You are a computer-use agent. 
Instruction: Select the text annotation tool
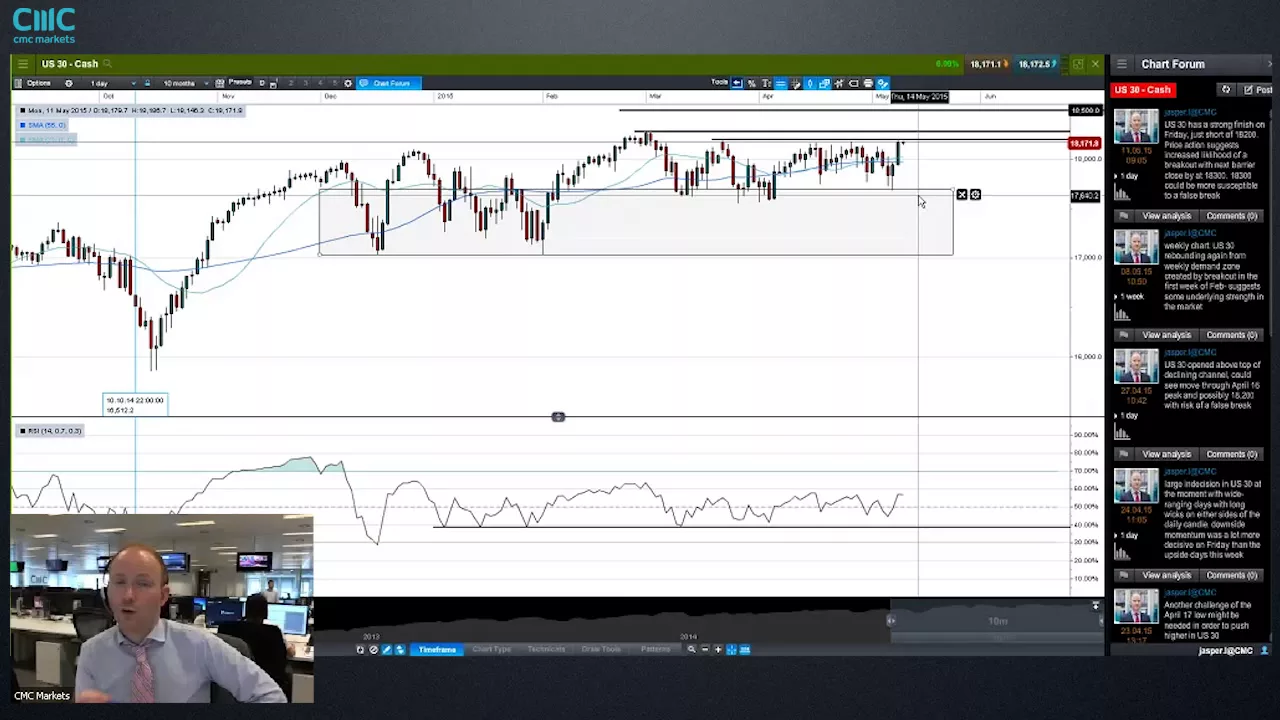tap(766, 83)
